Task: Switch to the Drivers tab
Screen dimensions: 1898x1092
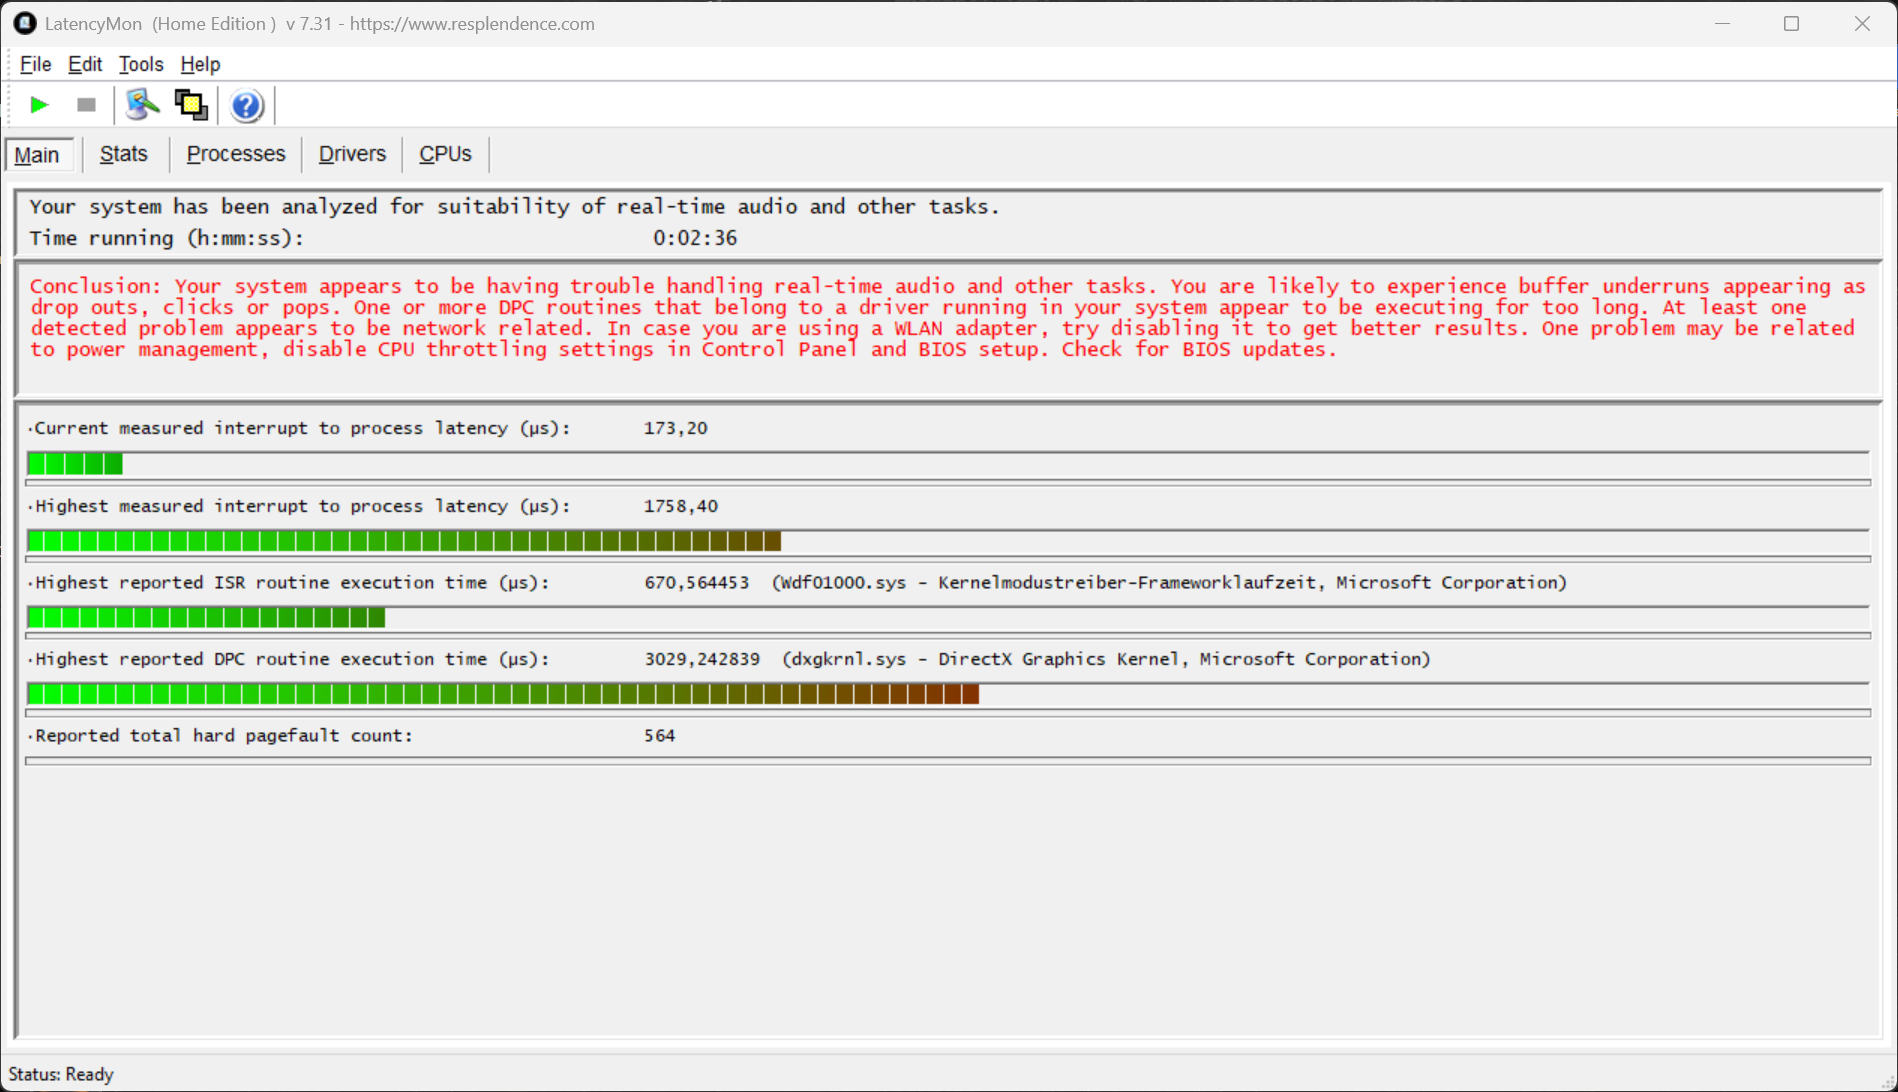Action: (352, 154)
